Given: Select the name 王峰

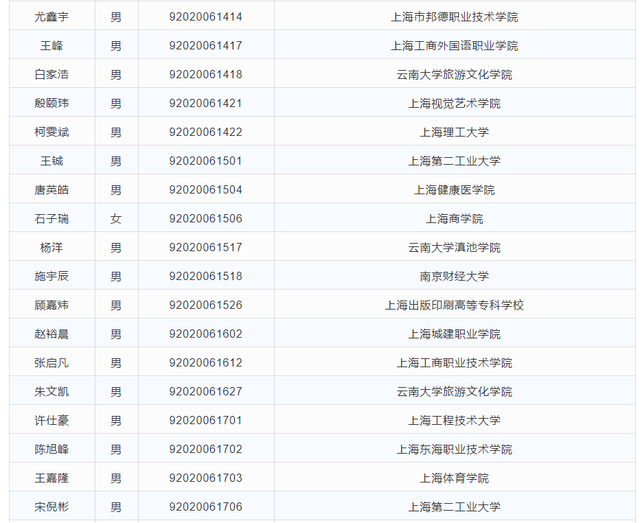Looking at the screenshot, I should tap(51, 45).
